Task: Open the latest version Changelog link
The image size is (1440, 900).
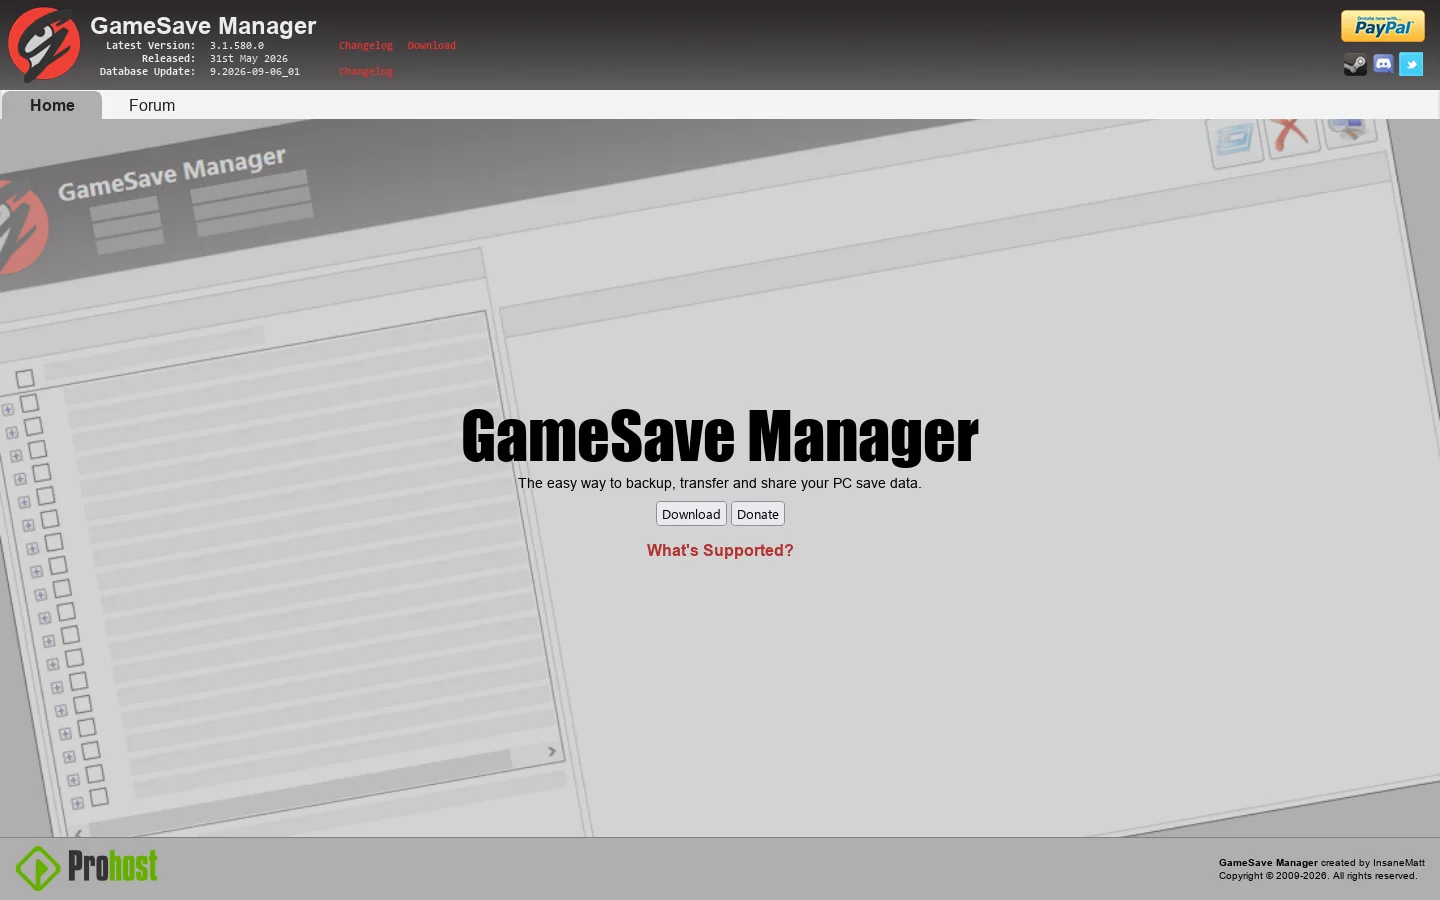Action: (366, 46)
